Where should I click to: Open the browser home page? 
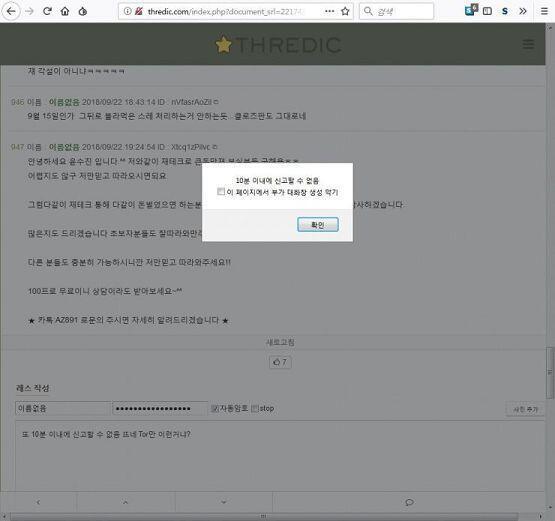[x=65, y=11]
